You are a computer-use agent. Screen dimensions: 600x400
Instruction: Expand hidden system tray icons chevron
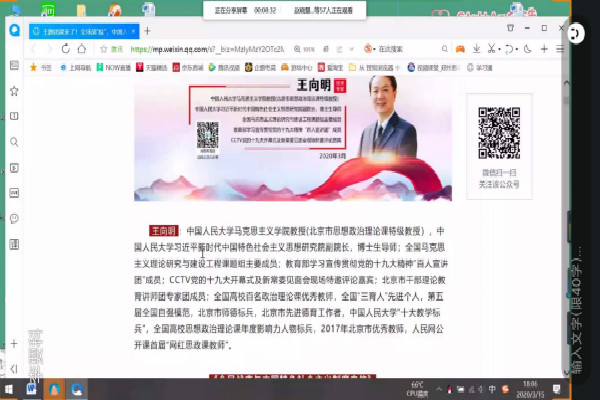[x=439, y=389]
